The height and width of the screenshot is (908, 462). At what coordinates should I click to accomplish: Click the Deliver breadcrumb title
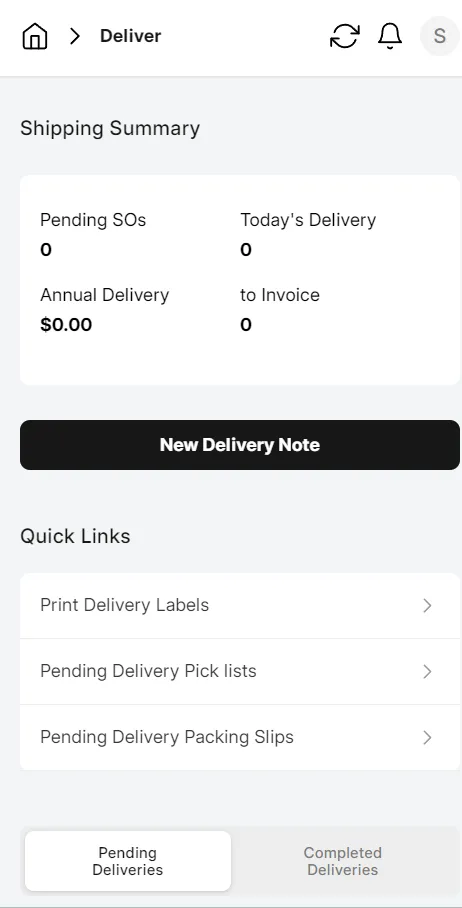130,36
